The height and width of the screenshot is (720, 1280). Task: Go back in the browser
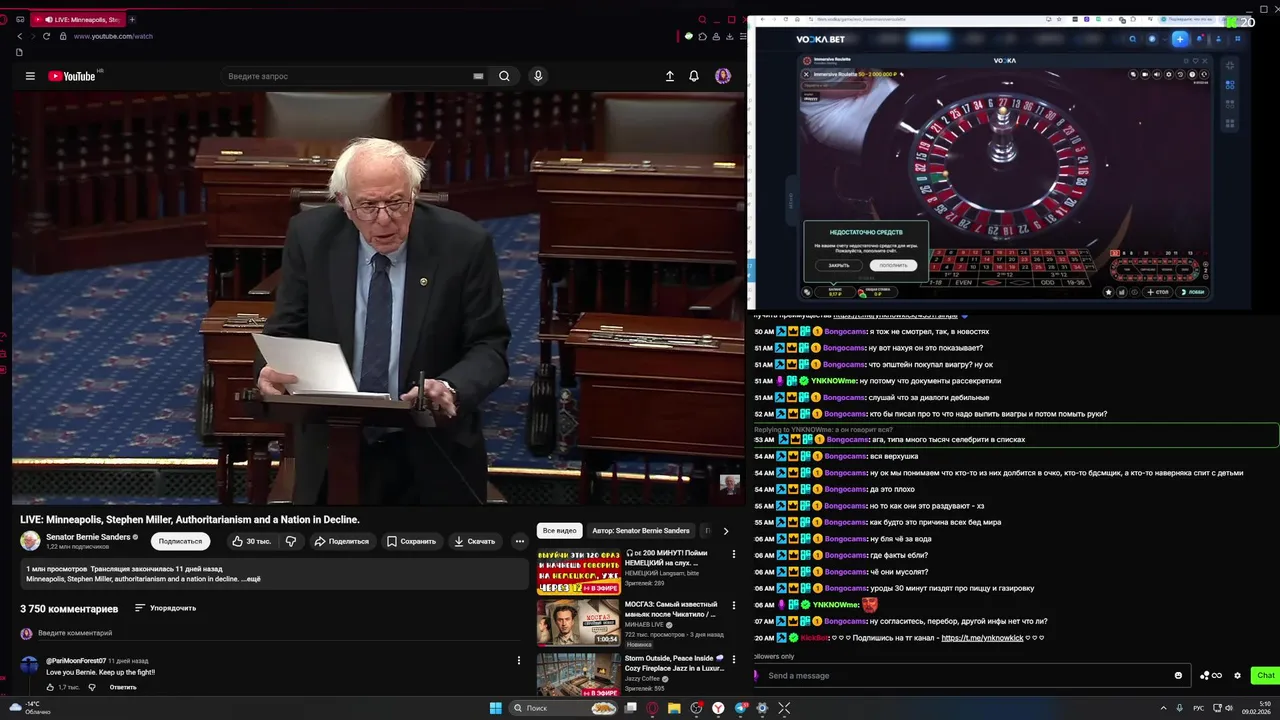[x=19, y=36]
